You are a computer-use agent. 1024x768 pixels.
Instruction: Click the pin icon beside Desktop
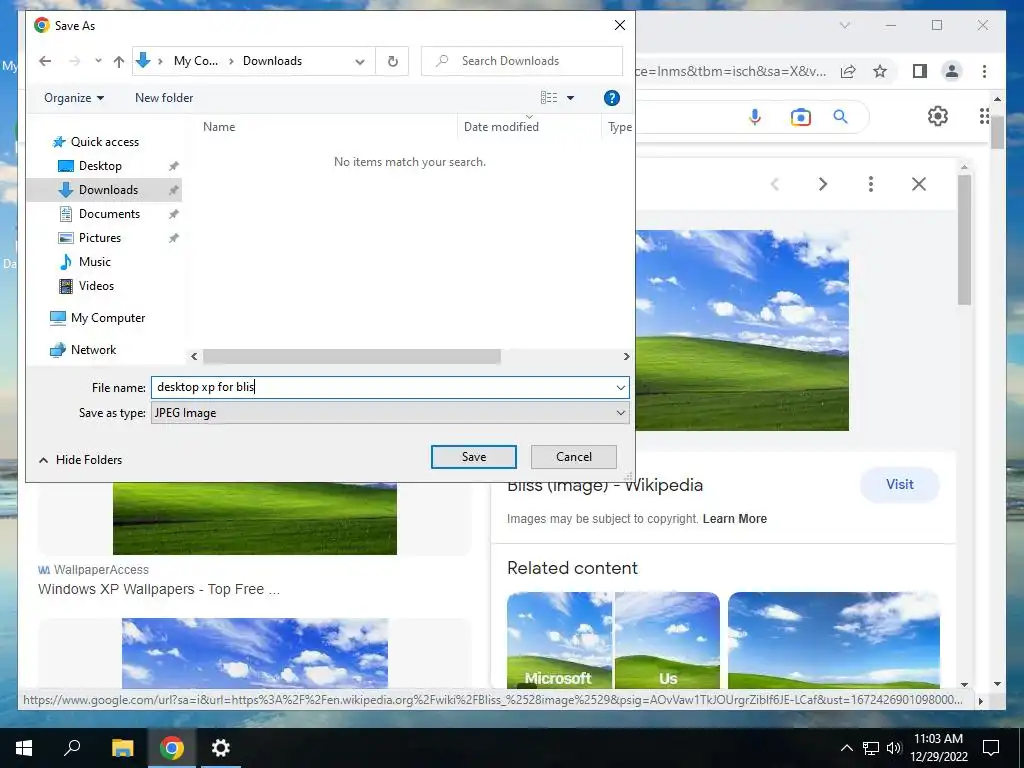tap(174, 166)
